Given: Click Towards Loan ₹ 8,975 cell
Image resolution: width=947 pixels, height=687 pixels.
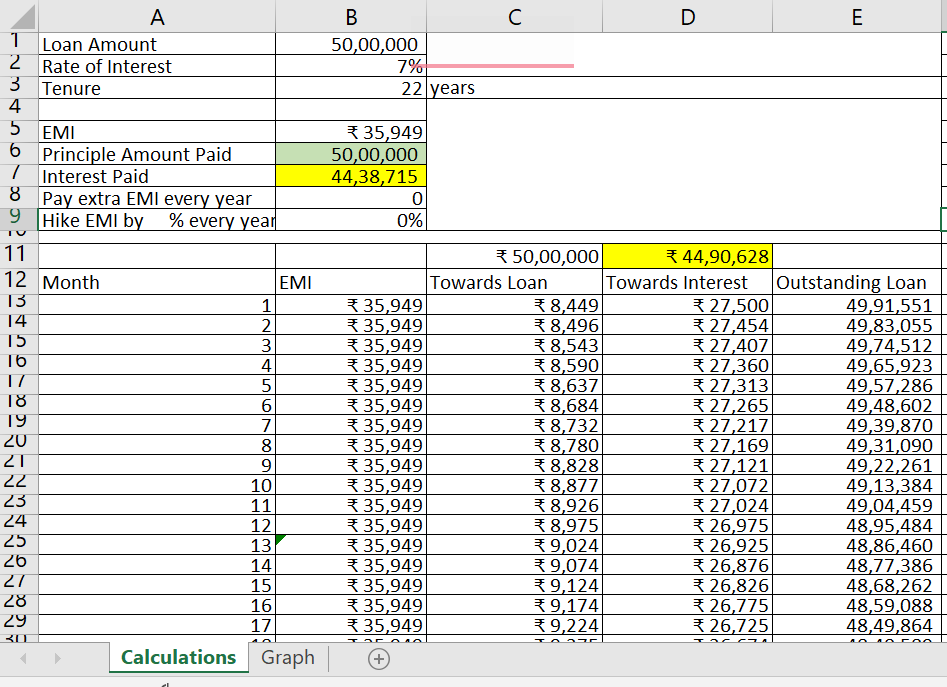Looking at the screenshot, I should (515, 525).
